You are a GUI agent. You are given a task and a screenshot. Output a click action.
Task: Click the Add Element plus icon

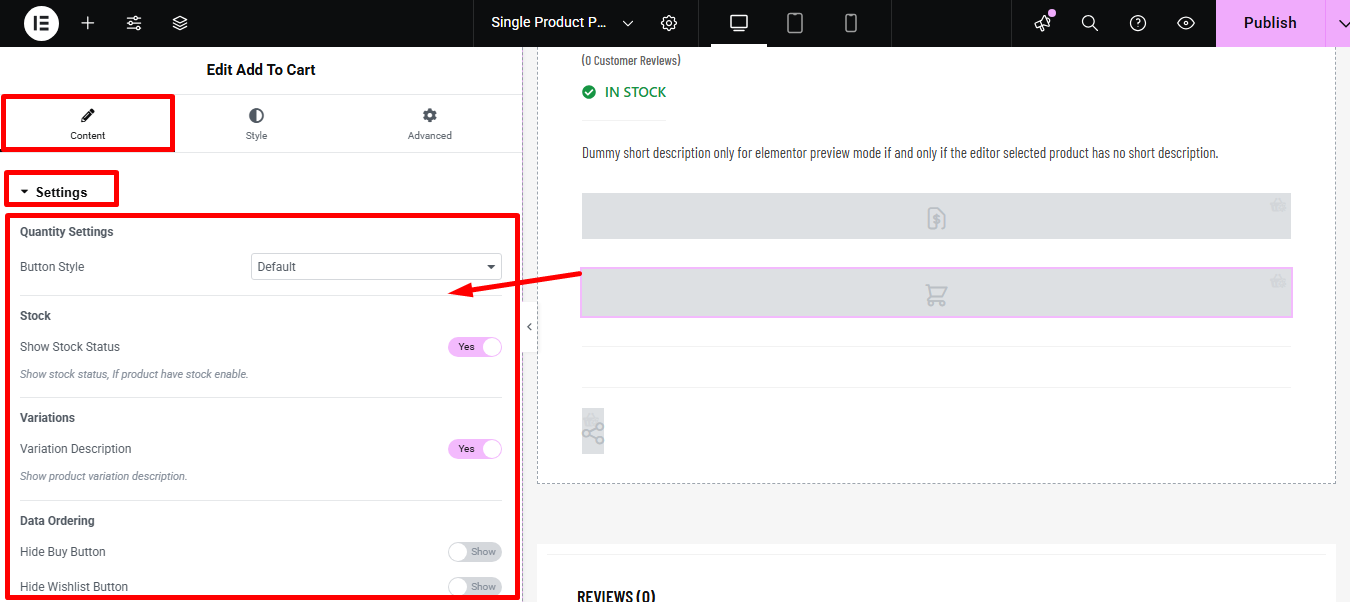point(88,23)
